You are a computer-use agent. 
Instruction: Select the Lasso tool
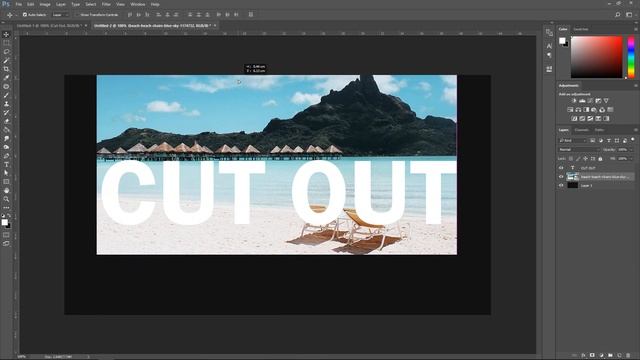(x=6, y=52)
